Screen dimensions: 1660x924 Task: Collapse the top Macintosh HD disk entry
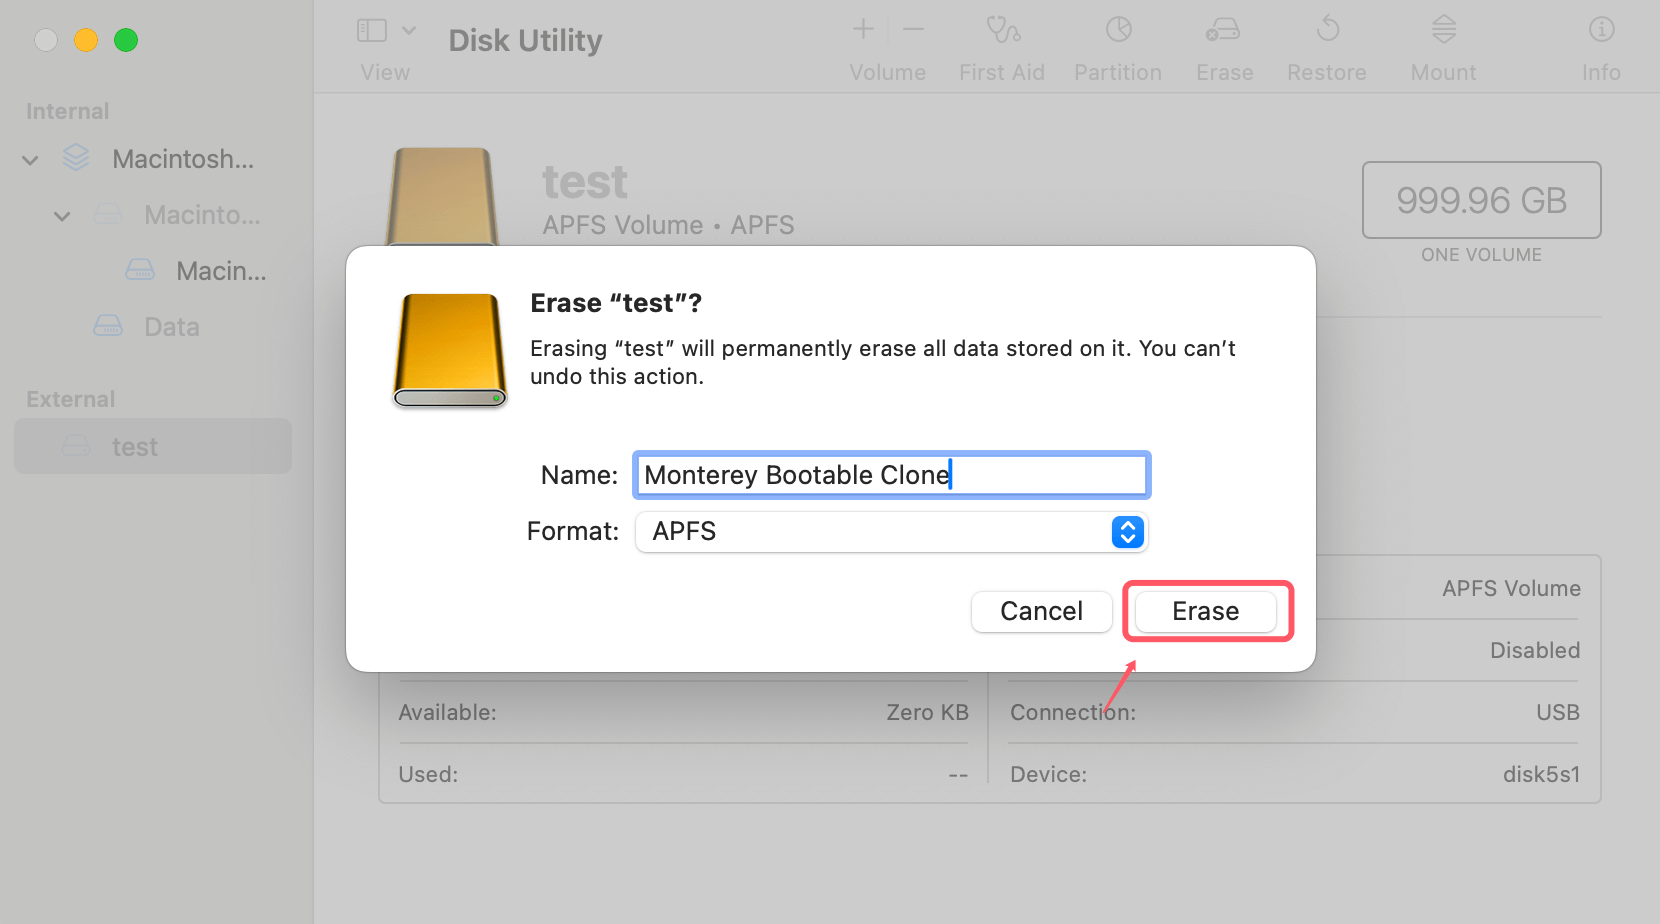[29, 159]
